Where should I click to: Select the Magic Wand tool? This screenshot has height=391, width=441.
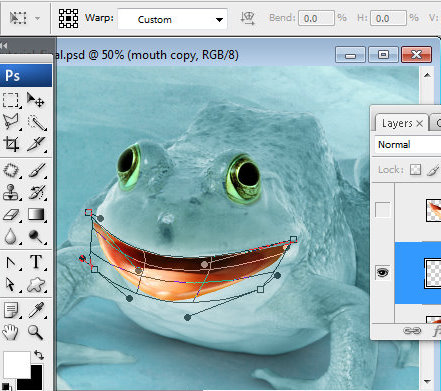(36, 123)
